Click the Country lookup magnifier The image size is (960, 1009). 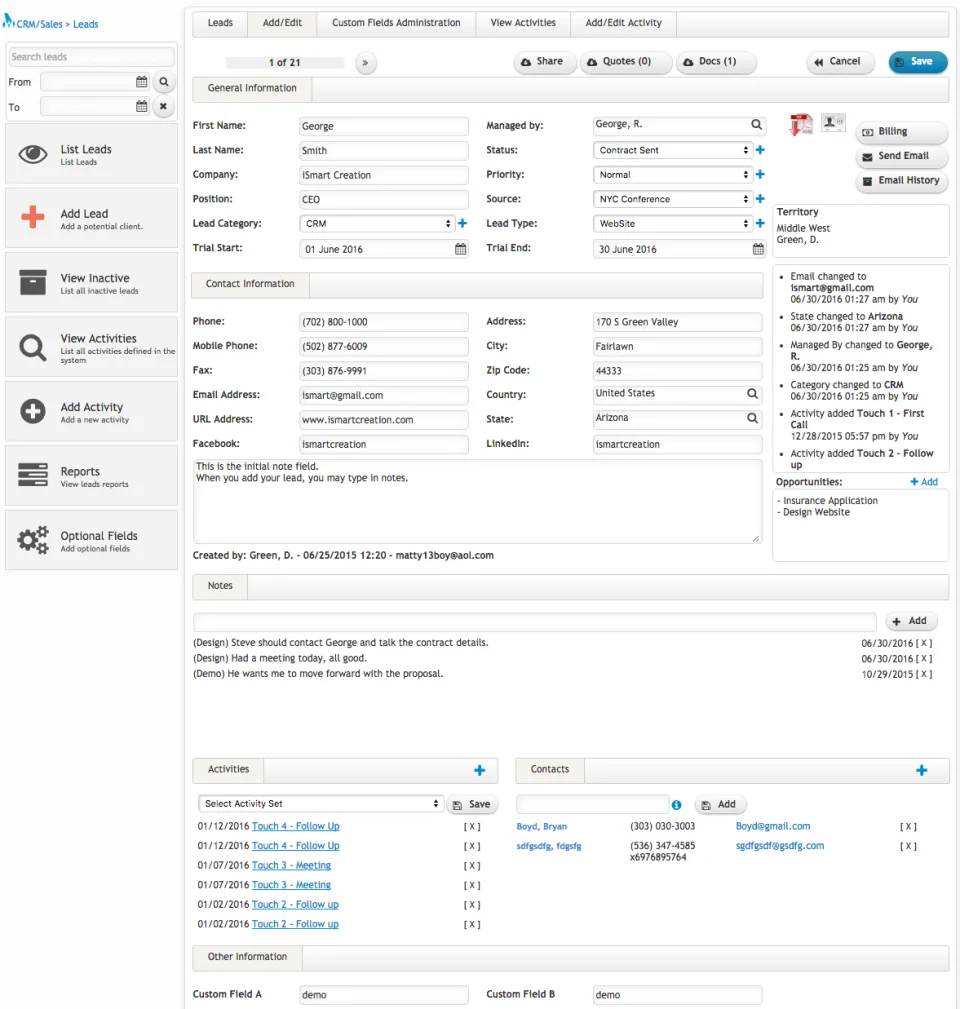point(752,393)
